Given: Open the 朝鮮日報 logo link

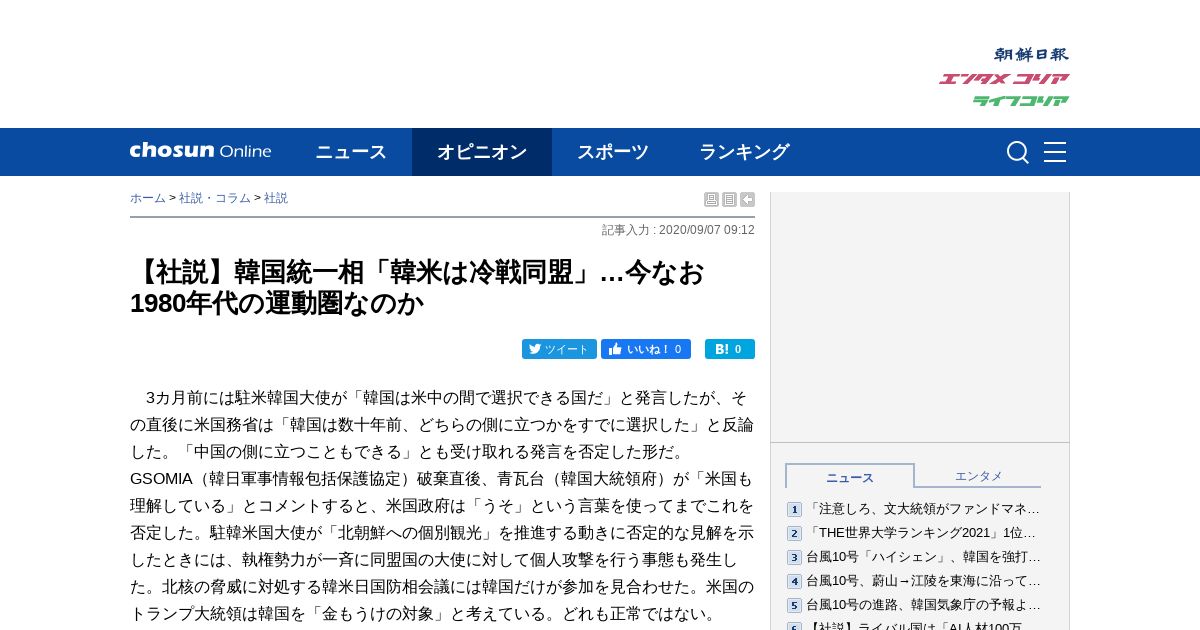Looking at the screenshot, I should (1031, 55).
